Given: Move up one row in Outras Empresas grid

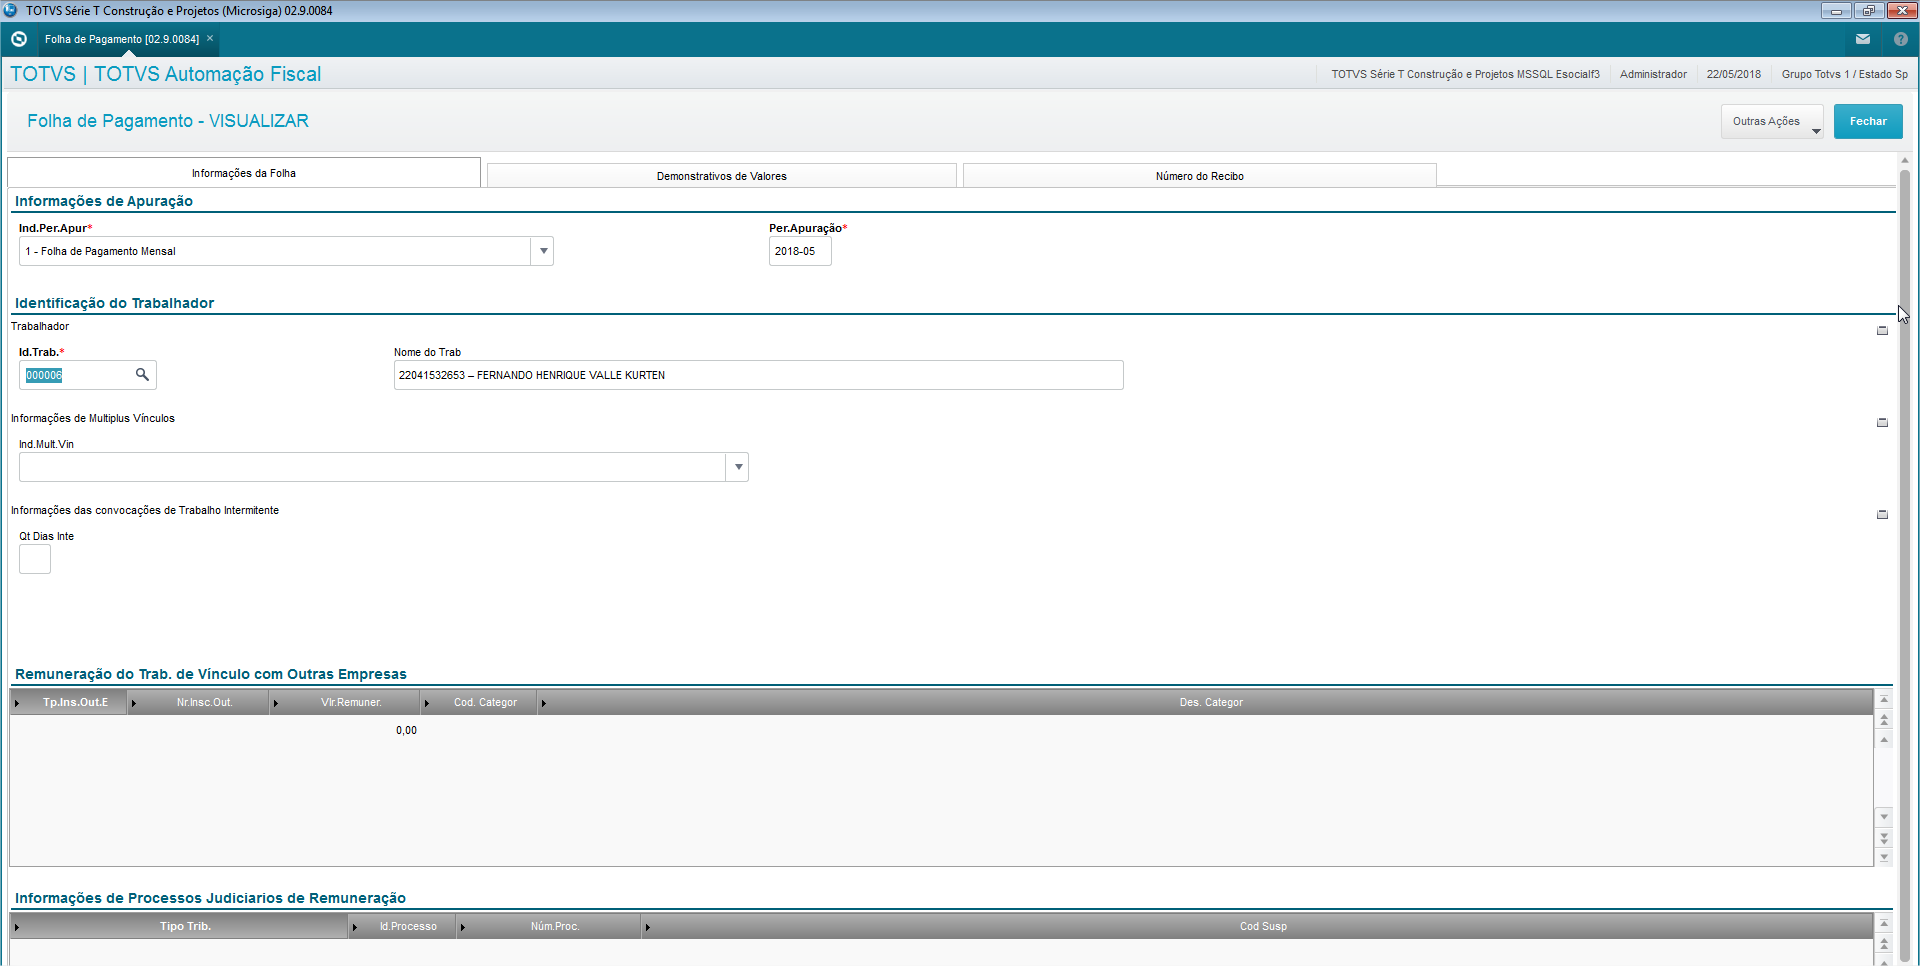Looking at the screenshot, I should [1884, 740].
